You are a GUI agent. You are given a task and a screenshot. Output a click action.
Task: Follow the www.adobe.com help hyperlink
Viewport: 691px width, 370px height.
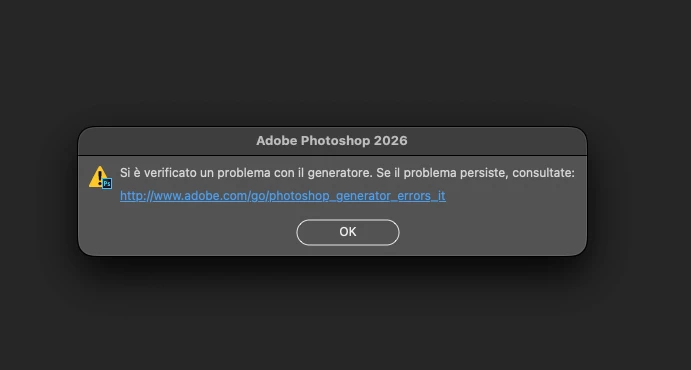click(282, 196)
